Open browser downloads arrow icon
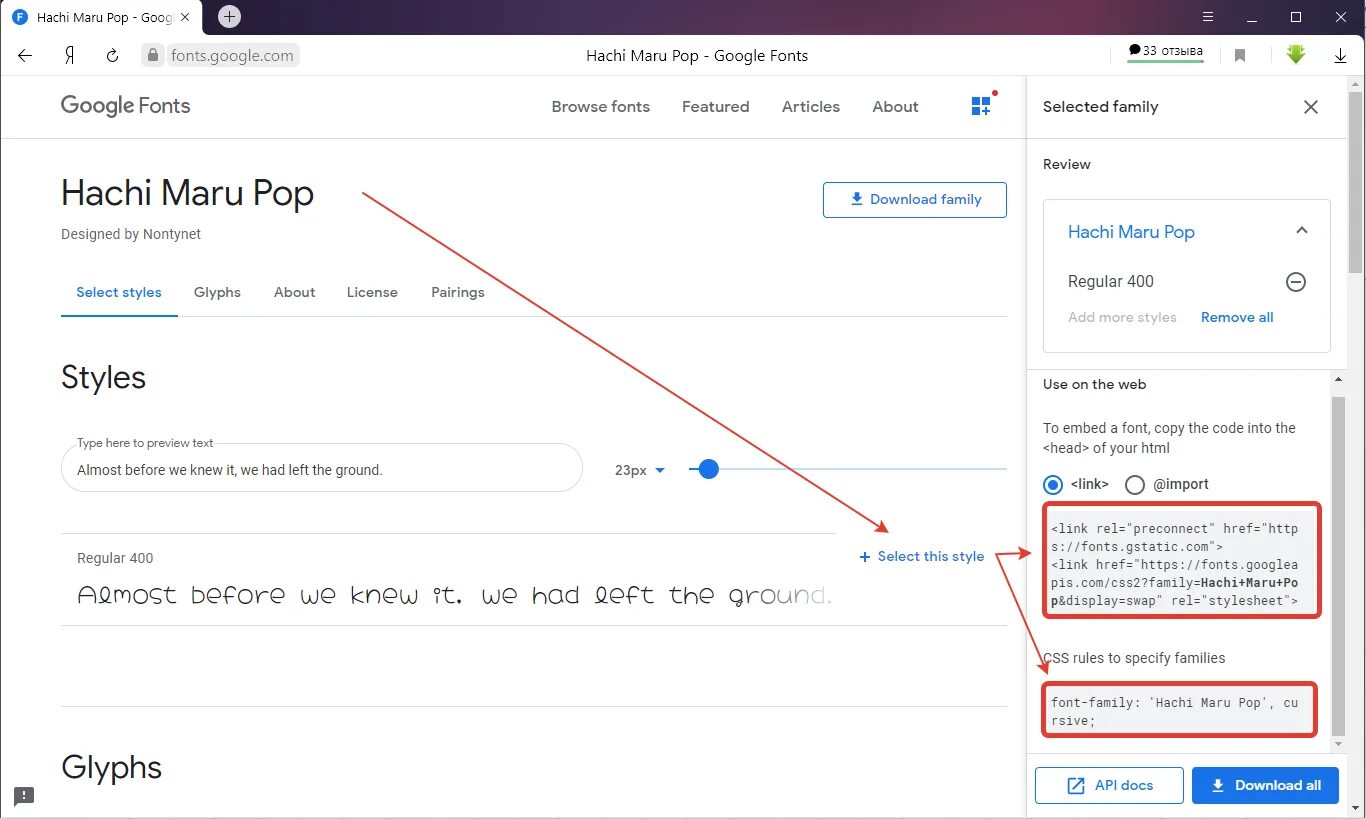The image size is (1366, 819). [x=1341, y=56]
